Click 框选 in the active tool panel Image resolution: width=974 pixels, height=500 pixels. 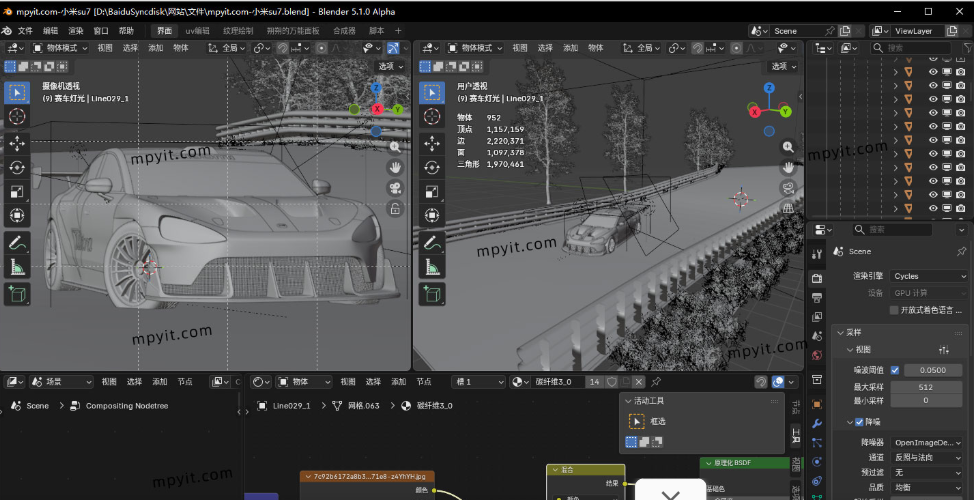[658, 422]
